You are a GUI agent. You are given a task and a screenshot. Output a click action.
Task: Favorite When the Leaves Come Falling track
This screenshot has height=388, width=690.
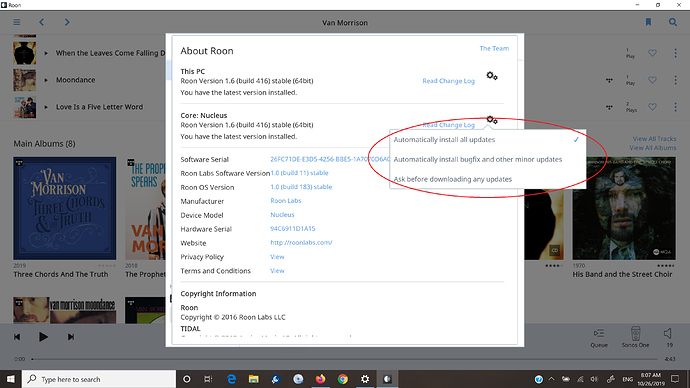(x=652, y=53)
